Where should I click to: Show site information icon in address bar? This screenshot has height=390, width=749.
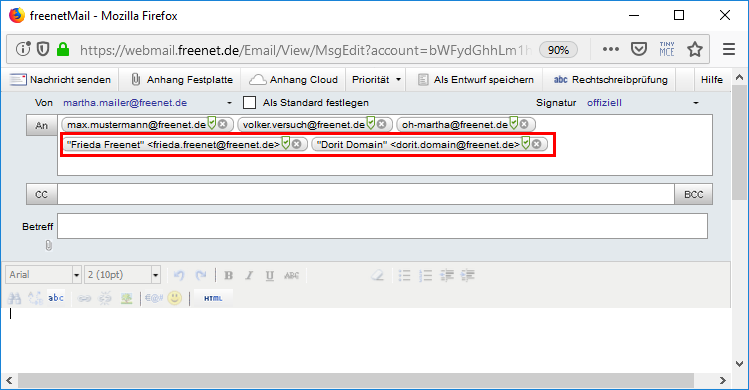(23, 49)
